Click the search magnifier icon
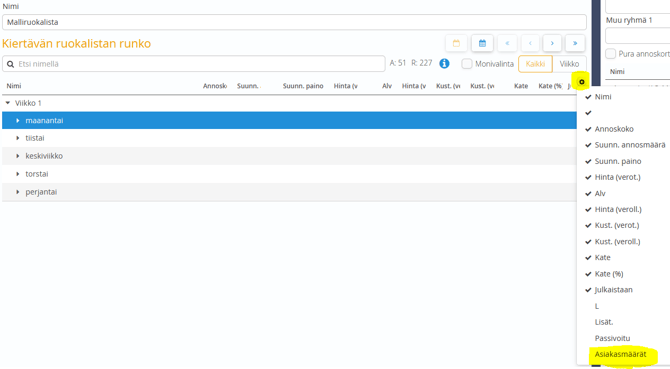Screen dimensions: 670x369 [10, 64]
